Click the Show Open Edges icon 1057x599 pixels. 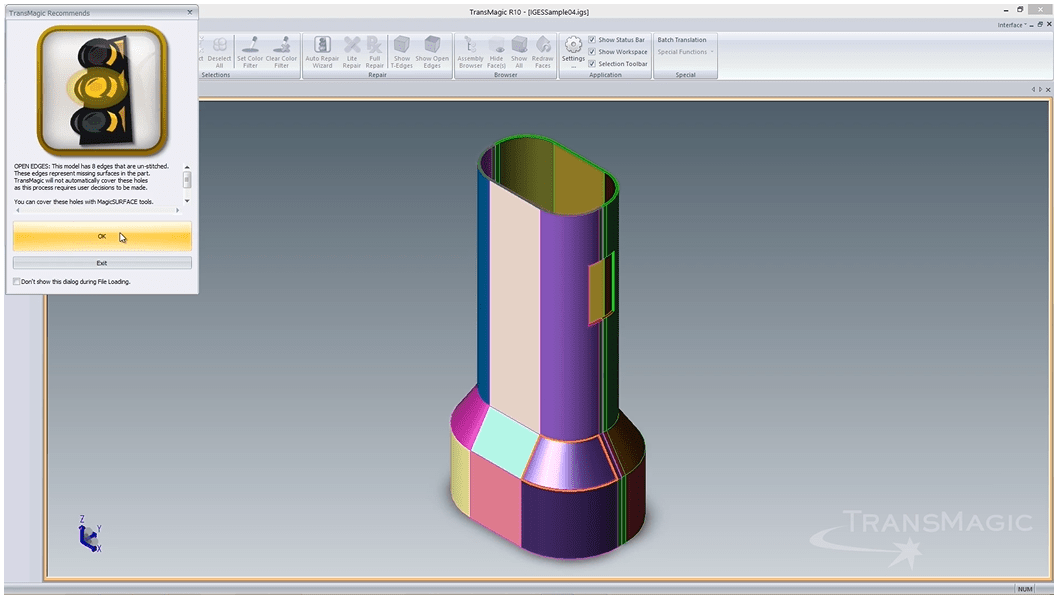click(432, 51)
